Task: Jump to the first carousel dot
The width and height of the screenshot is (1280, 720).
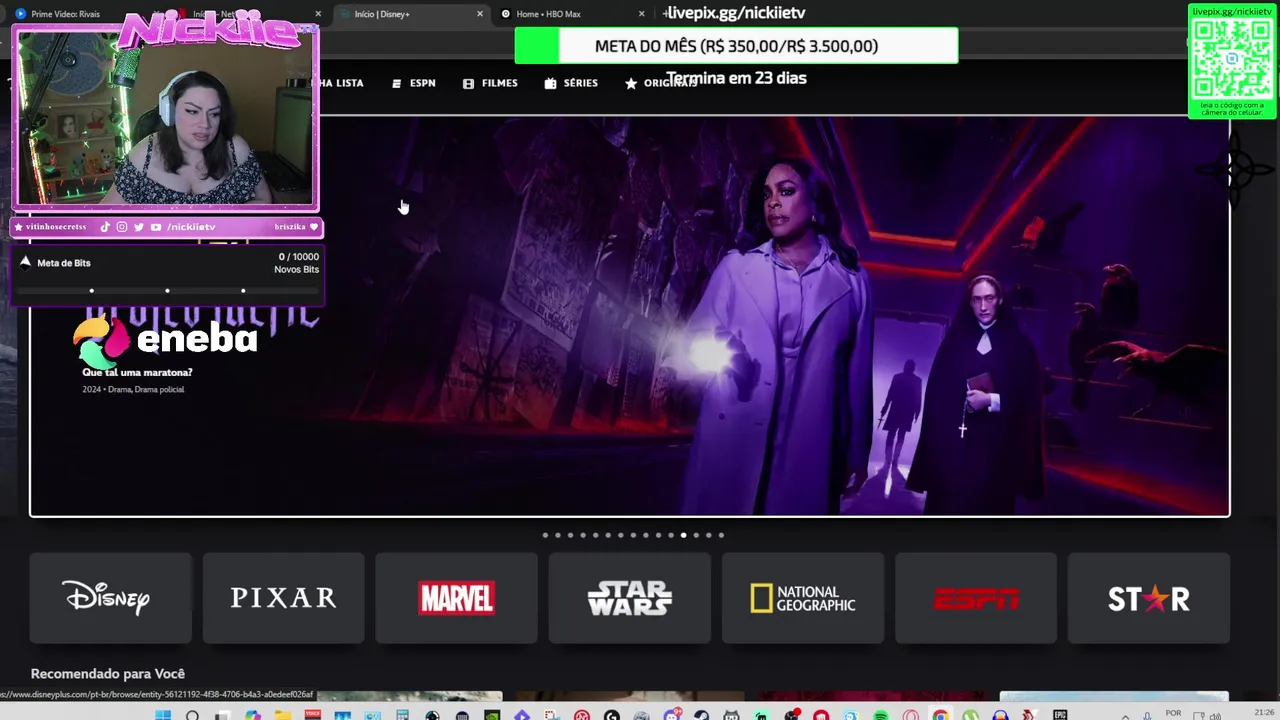Action: tap(545, 535)
